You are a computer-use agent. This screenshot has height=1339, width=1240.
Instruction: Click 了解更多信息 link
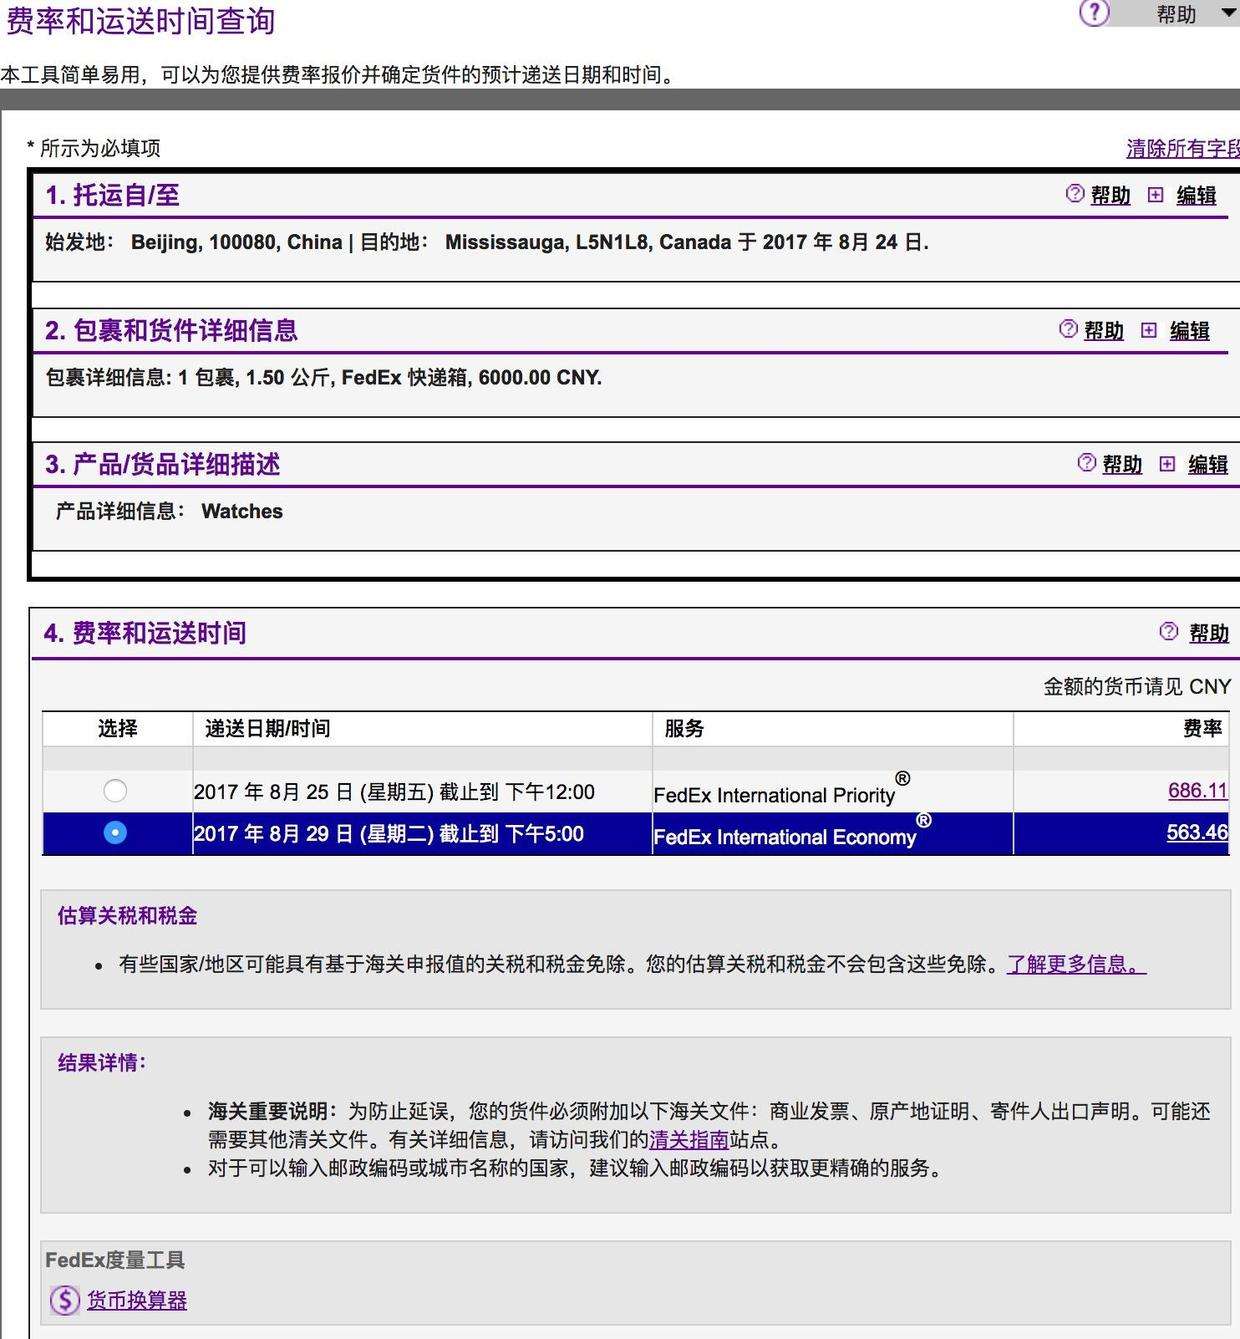pos(1076,964)
